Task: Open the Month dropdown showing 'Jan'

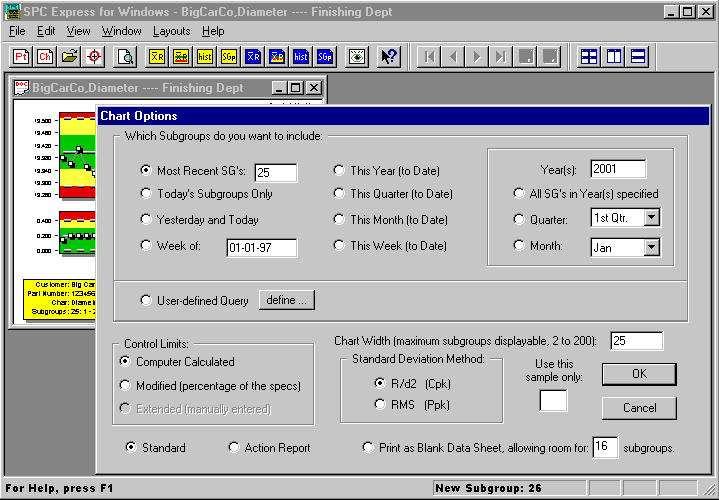Action: point(651,247)
